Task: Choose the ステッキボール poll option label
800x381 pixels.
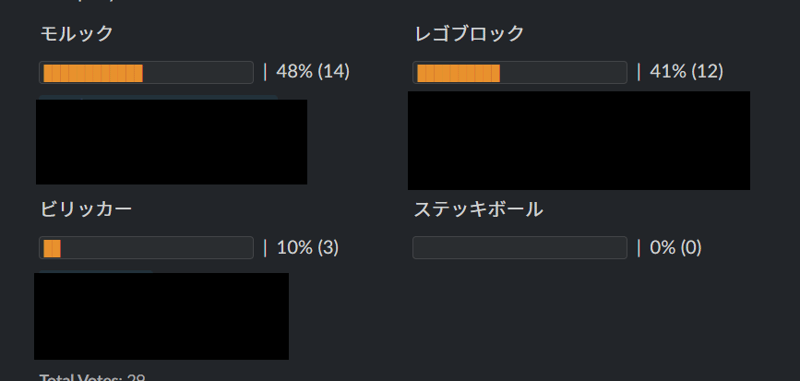Action: pyautogui.click(x=478, y=209)
